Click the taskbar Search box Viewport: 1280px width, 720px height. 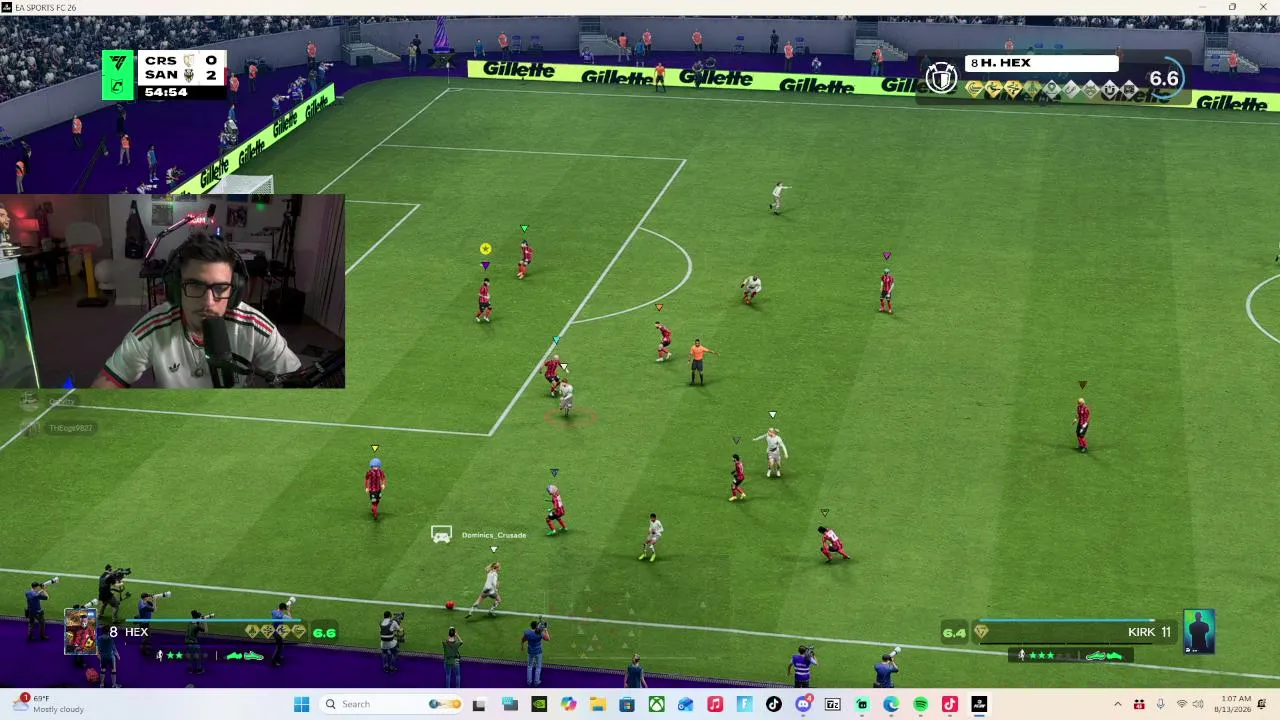[392, 704]
